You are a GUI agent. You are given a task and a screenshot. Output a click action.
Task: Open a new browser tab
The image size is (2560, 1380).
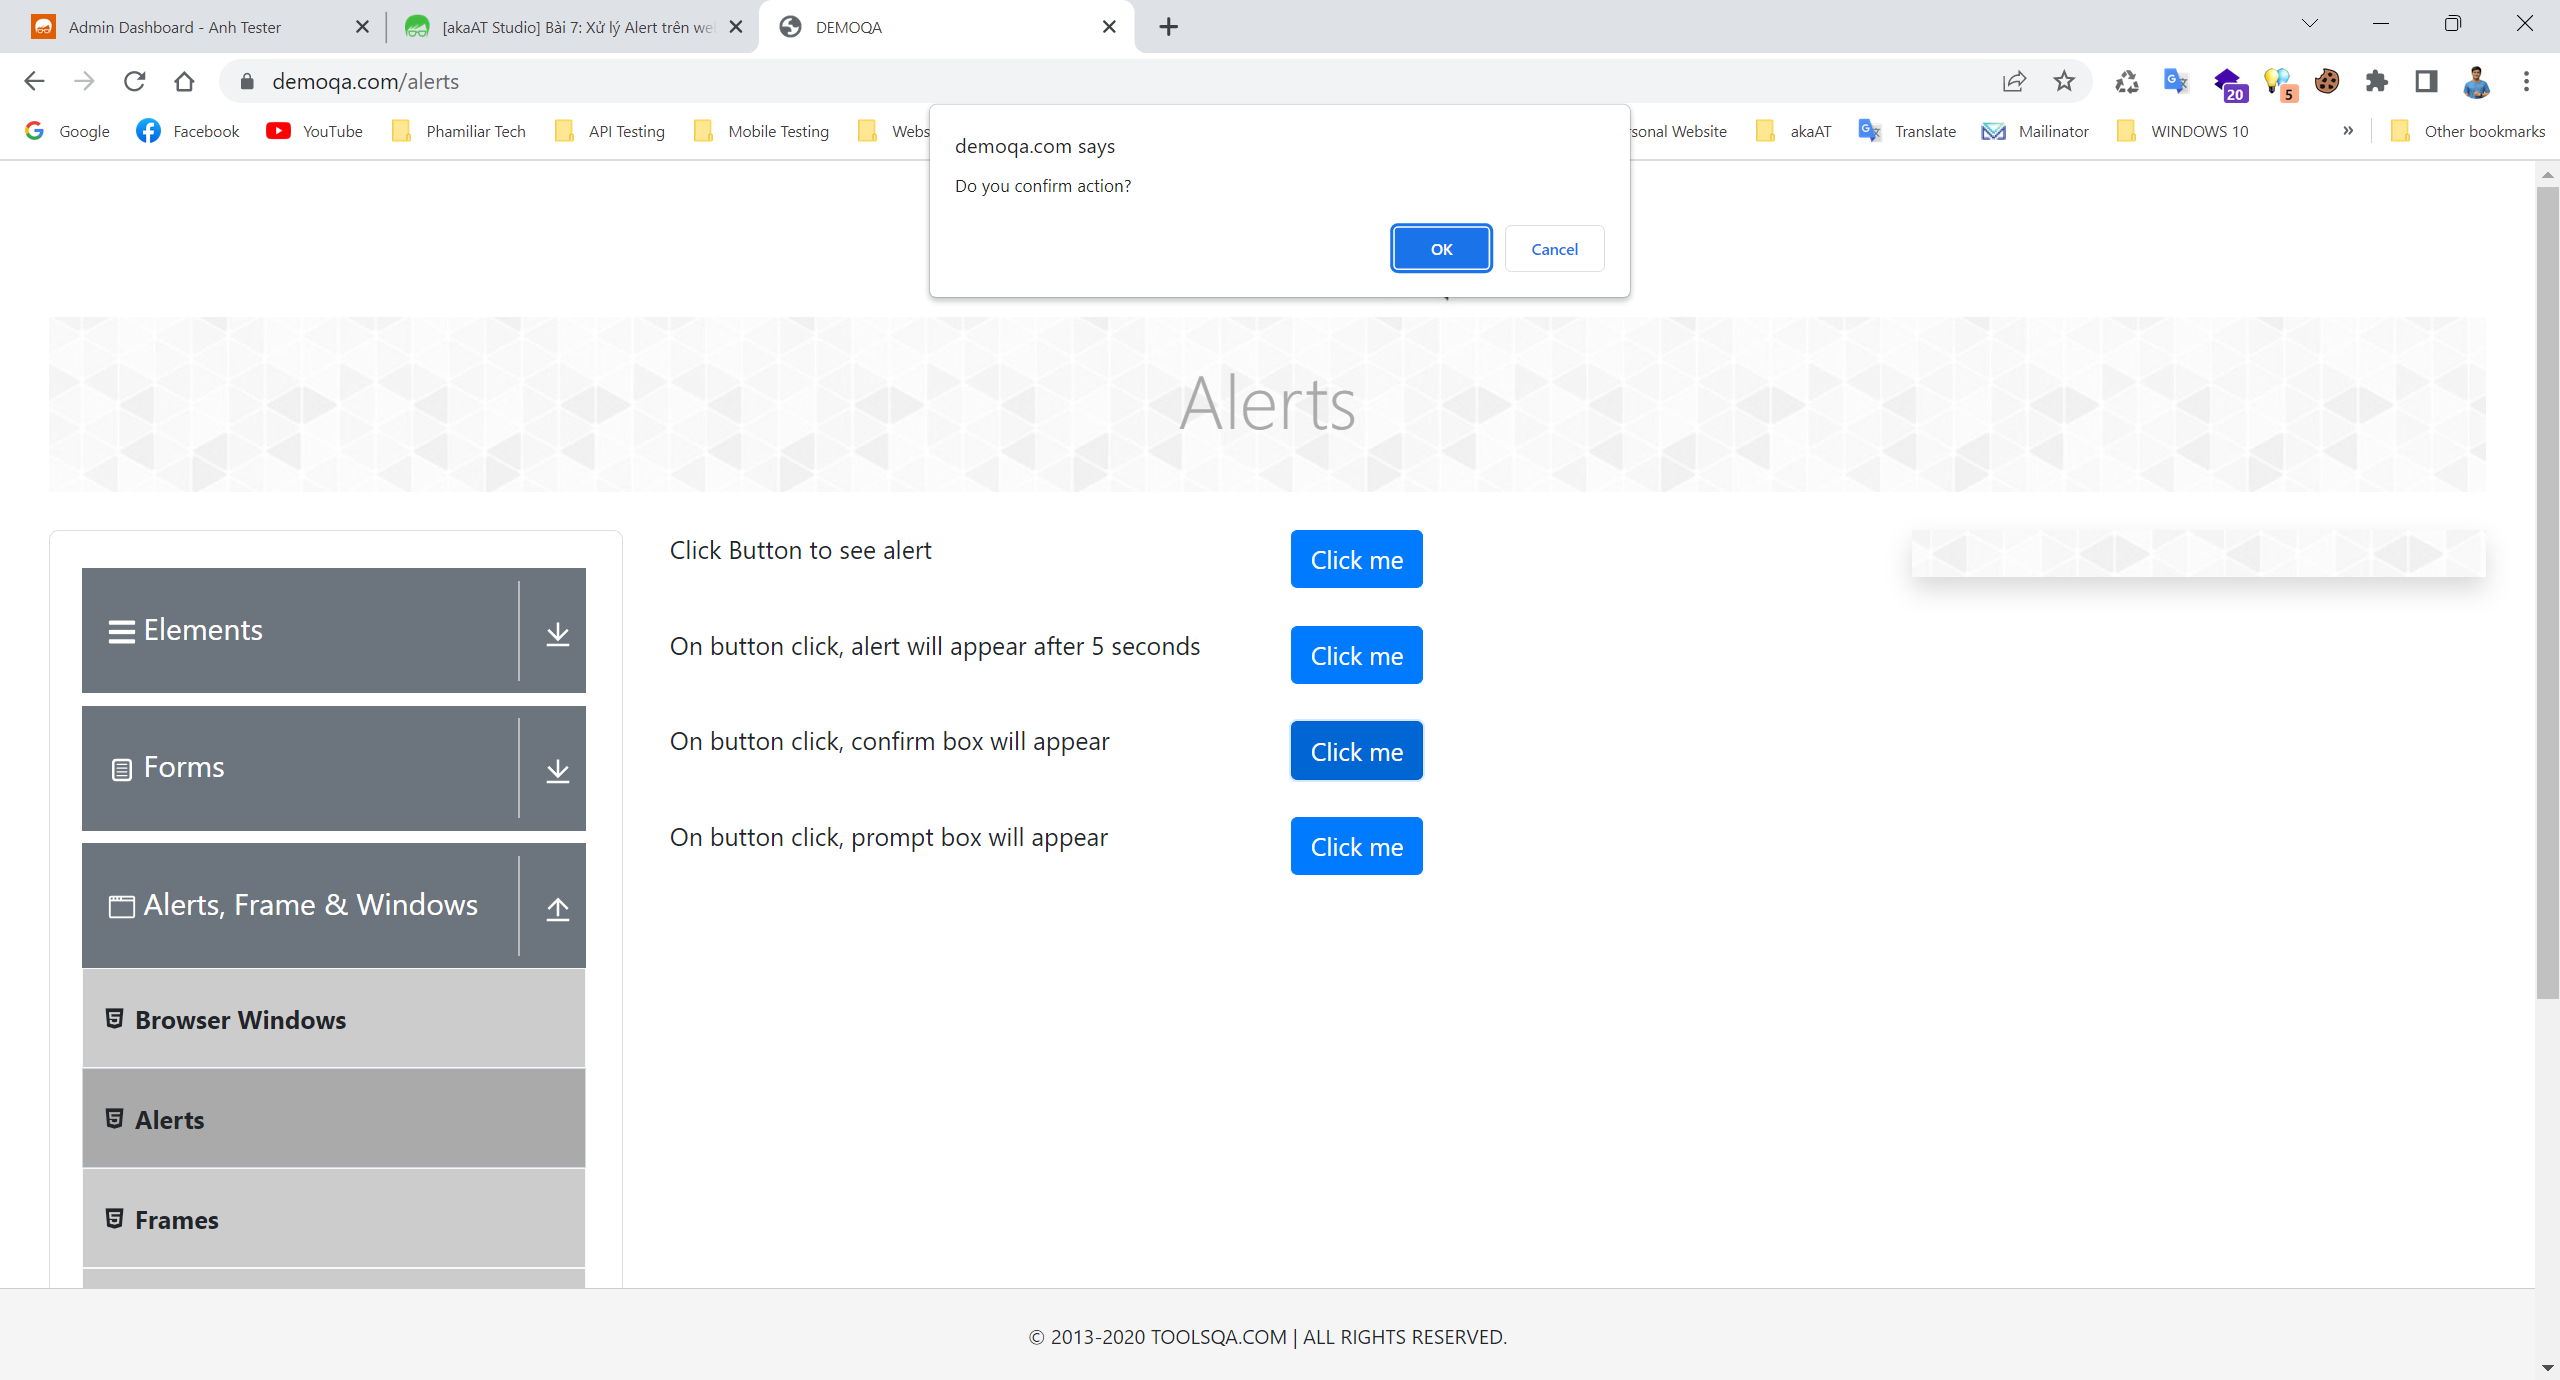(x=1168, y=27)
